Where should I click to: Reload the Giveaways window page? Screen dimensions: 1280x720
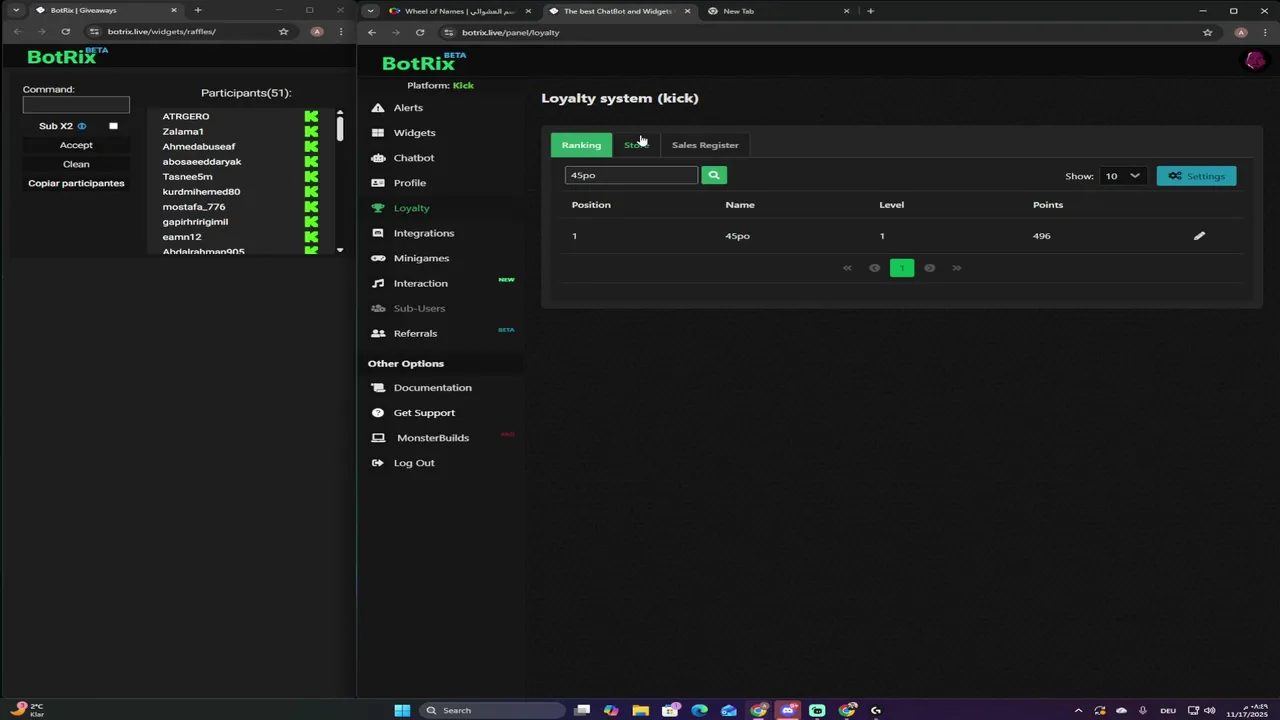pos(66,32)
